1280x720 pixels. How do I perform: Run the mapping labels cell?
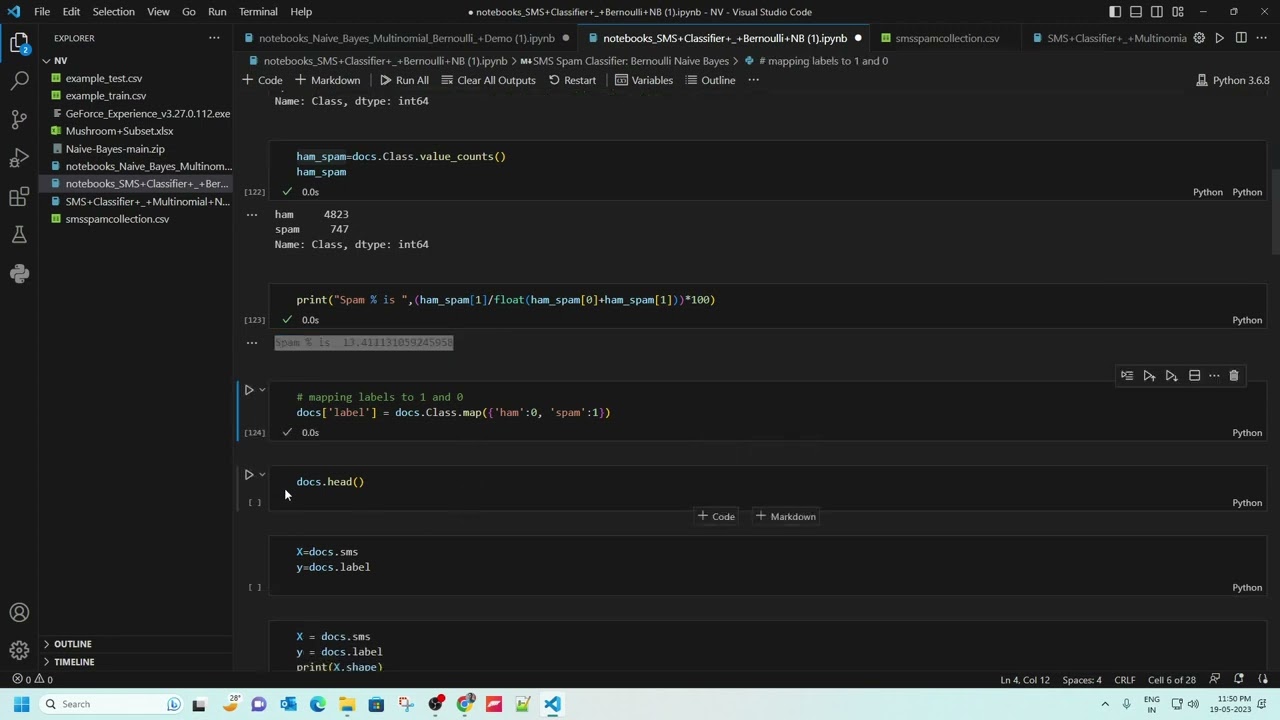coord(249,390)
